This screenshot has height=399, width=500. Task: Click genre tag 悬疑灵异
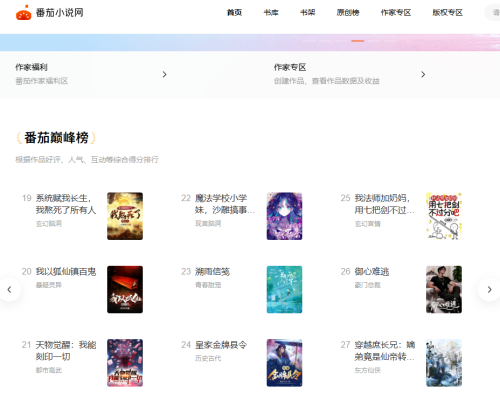point(49,285)
